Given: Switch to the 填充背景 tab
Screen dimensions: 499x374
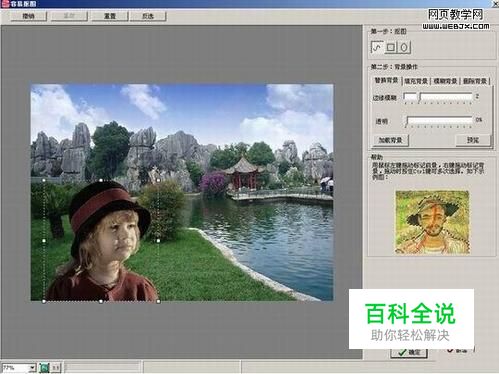Looking at the screenshot, I should coord(416,81).
